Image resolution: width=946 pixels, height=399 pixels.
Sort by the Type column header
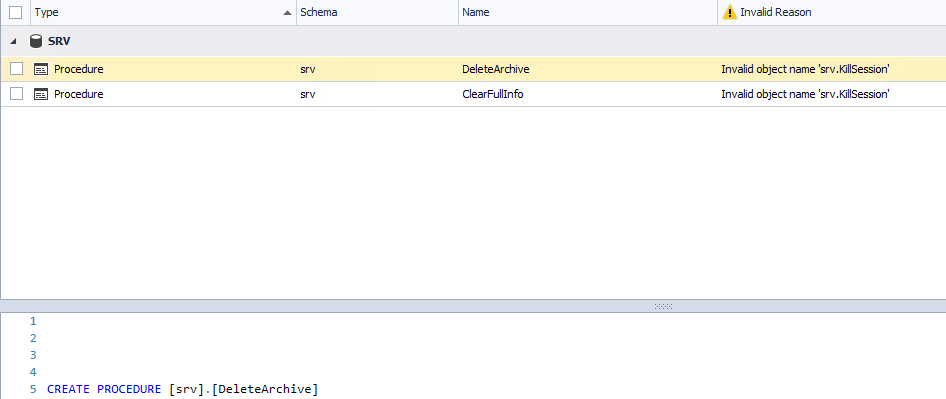[163, 12]
